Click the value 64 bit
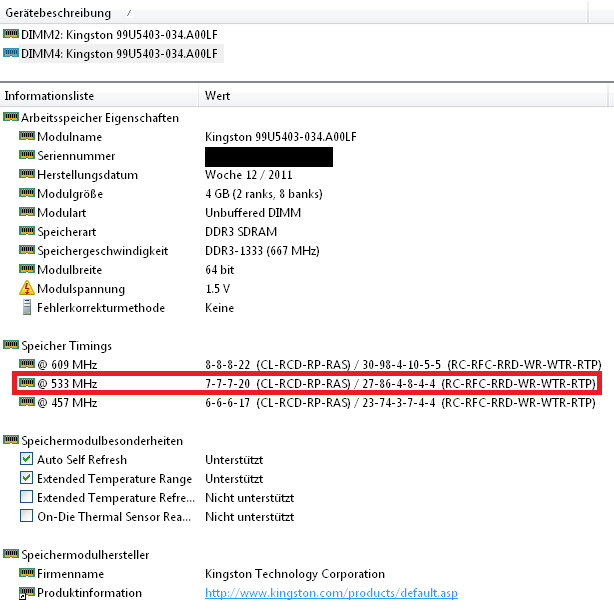This screenshot has height=612, width=614. pos(220,270)
